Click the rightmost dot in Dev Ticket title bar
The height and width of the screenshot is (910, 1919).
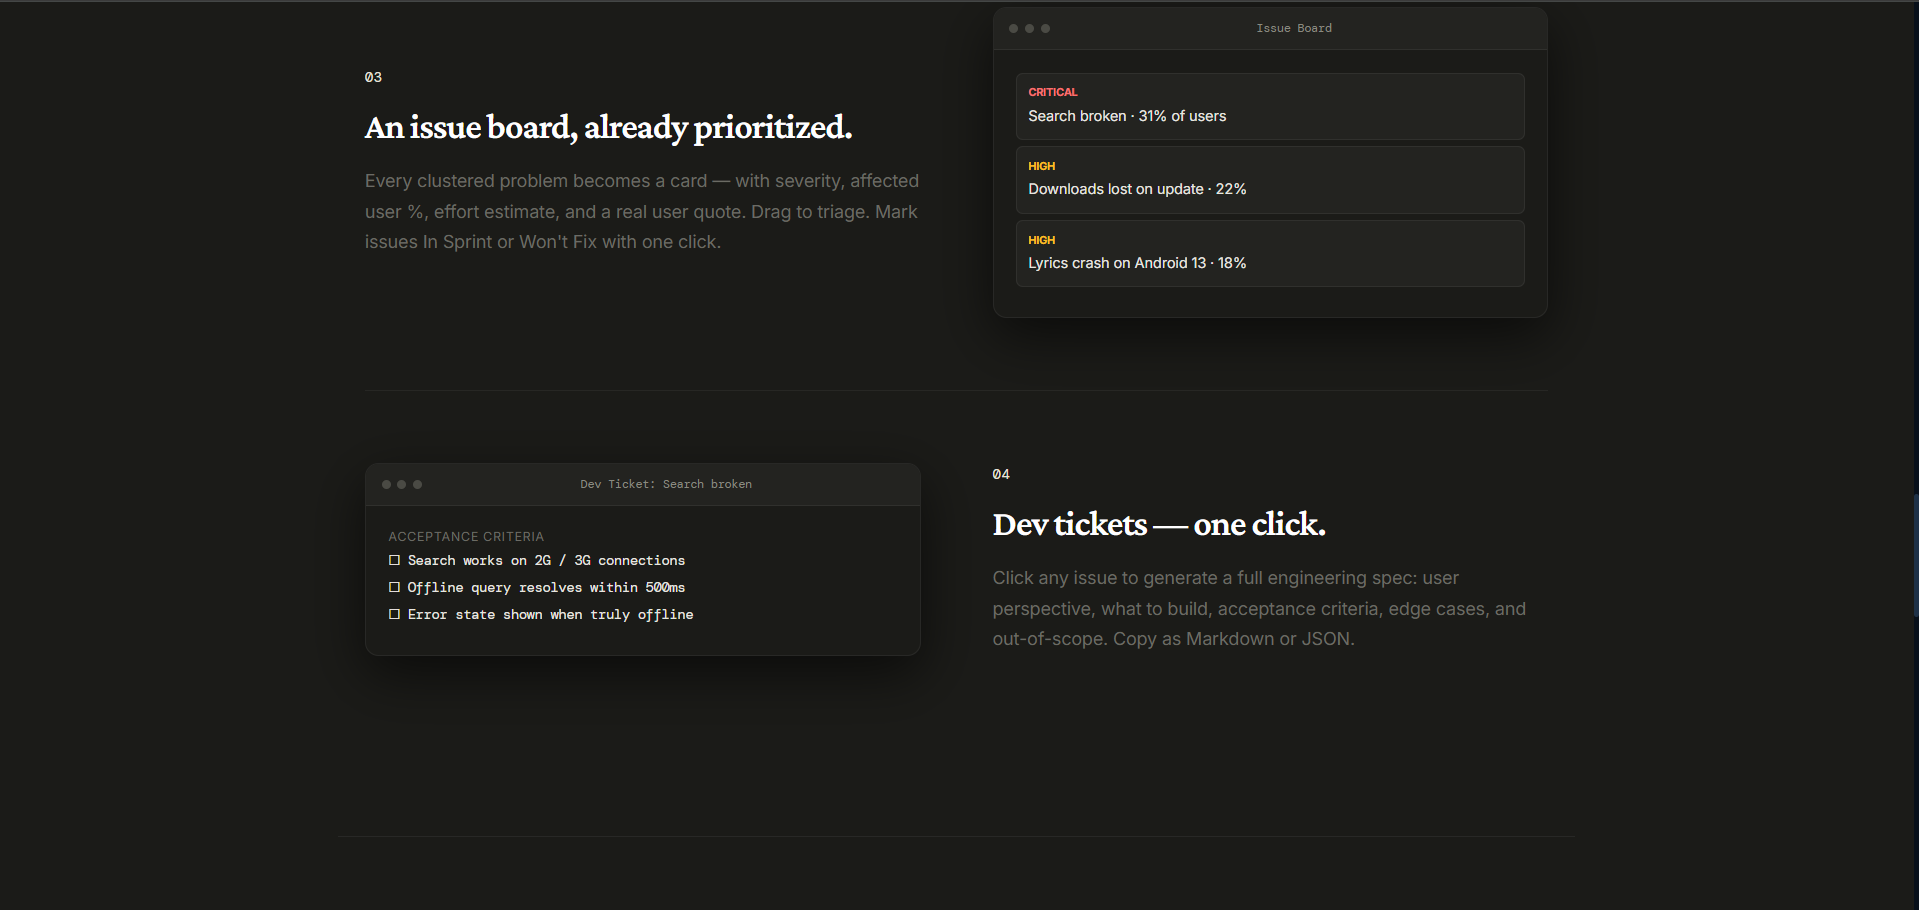(x=418, y=485)
